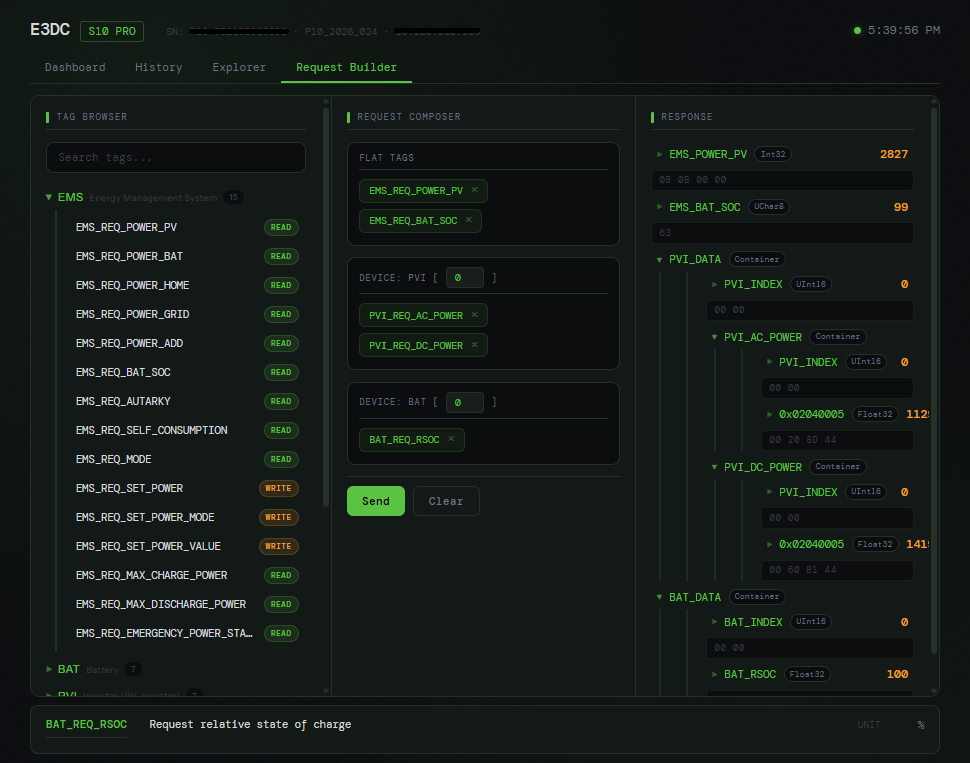Click the PVI device index field
The height and width of the screenshot is (763, 970).
(x=465, y=278)
